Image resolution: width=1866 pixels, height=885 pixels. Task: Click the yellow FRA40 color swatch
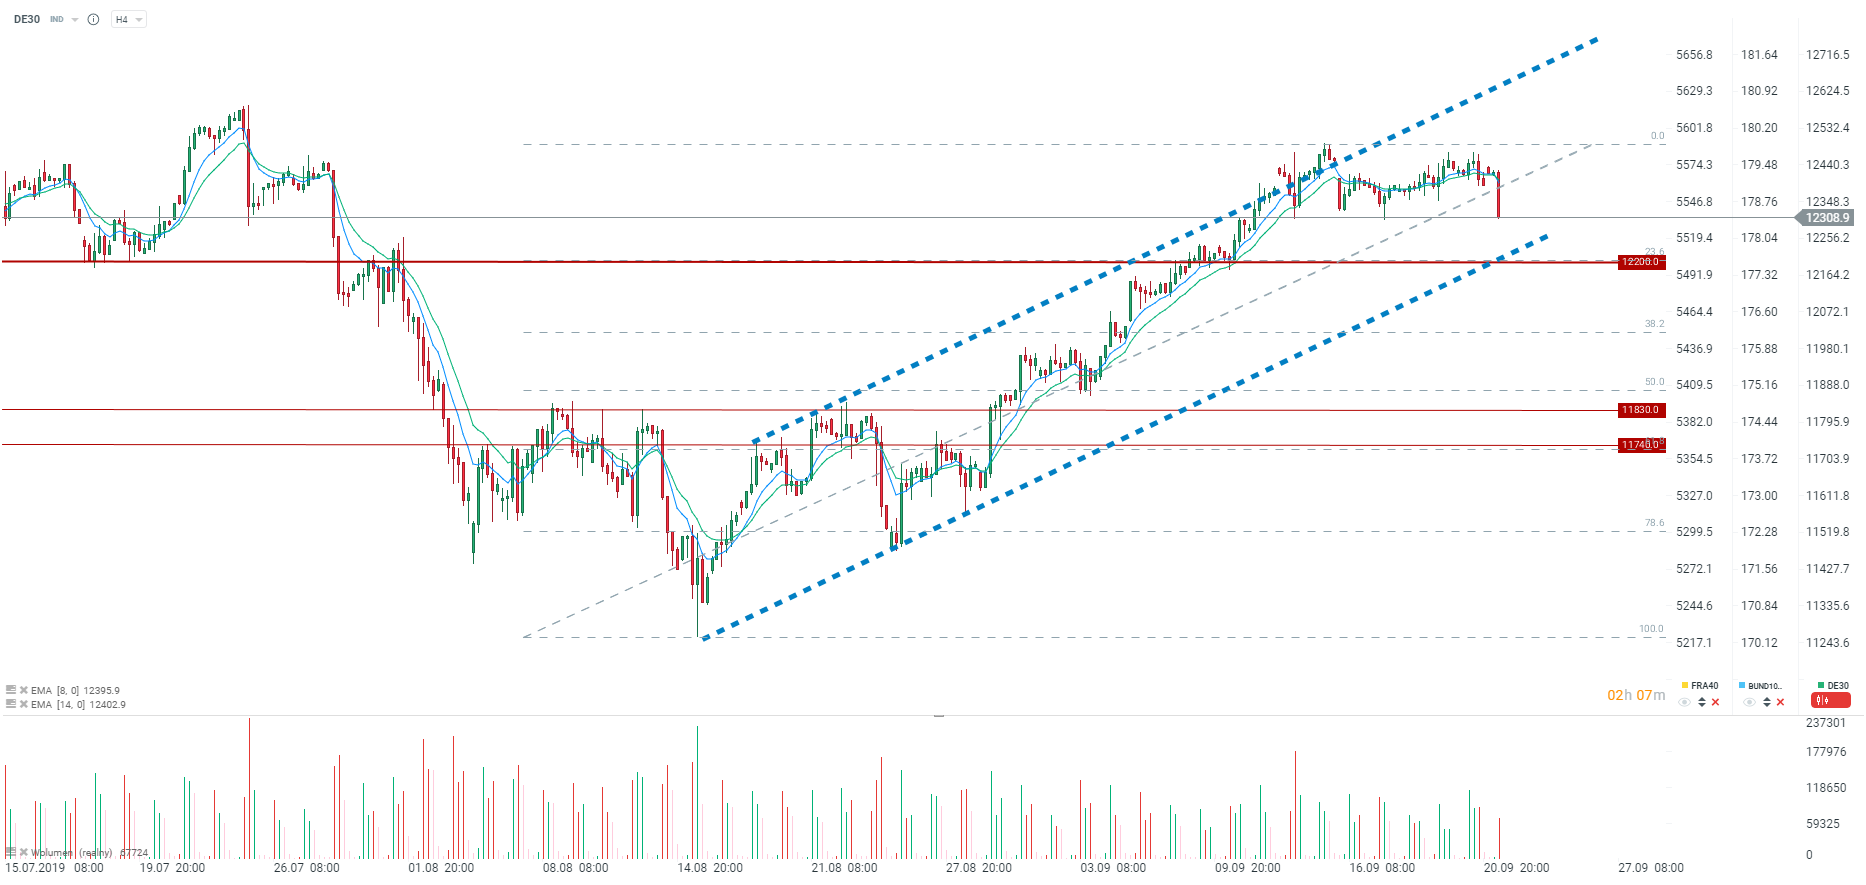1685,686
